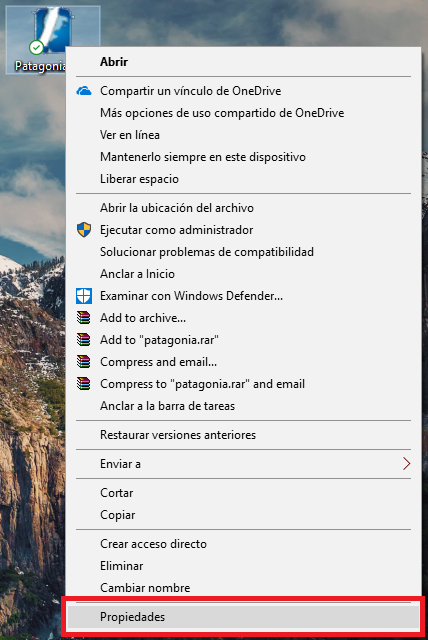Image resolution: width=428 pixels, height=640 pixels.
Task: Click the WinRAR icon beside Add to archive
Action: (x=84, y=318)
